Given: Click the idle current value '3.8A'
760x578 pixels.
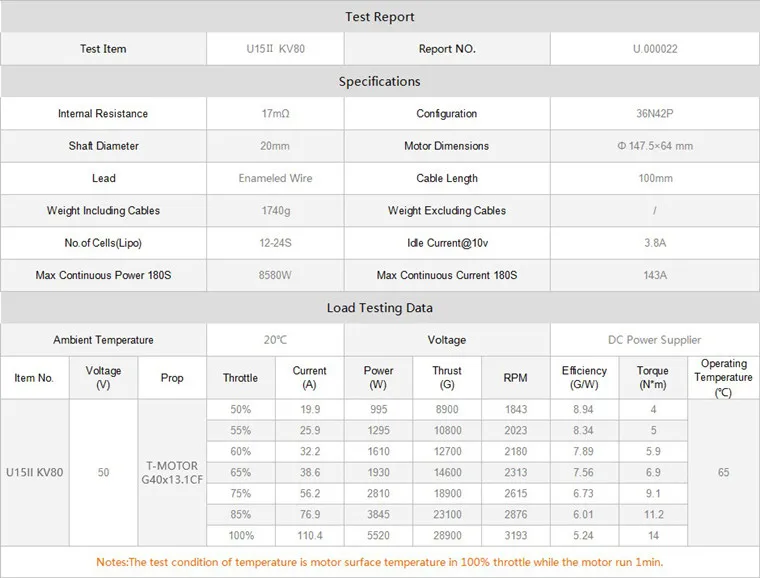Looking at the screenshot, I should [655, 243].
